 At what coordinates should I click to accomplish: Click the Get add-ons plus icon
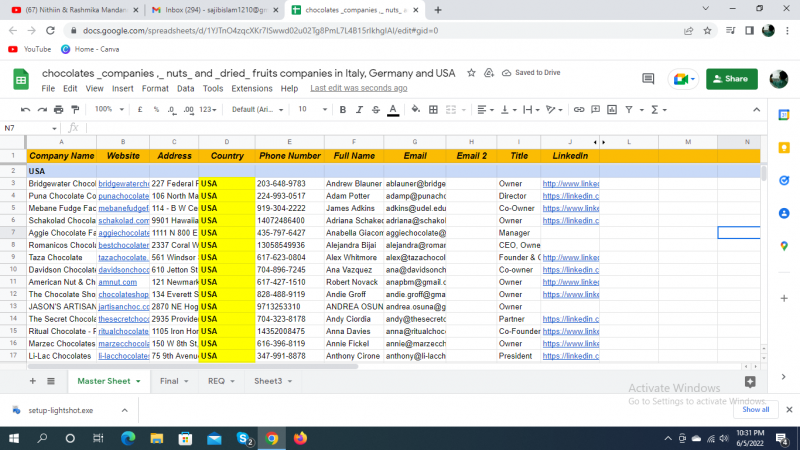[784, 298]
